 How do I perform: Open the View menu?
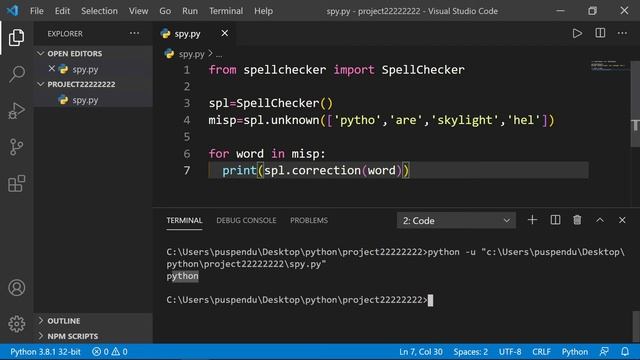[138, 11]
